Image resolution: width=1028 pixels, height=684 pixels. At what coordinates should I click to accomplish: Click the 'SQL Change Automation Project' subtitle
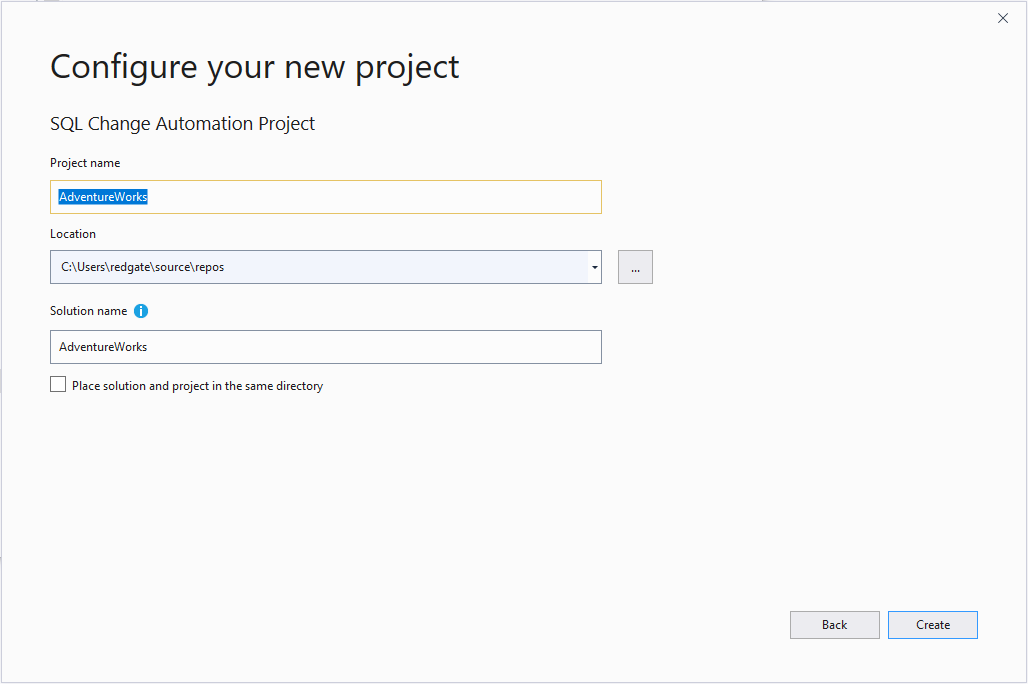coord(182,124)
